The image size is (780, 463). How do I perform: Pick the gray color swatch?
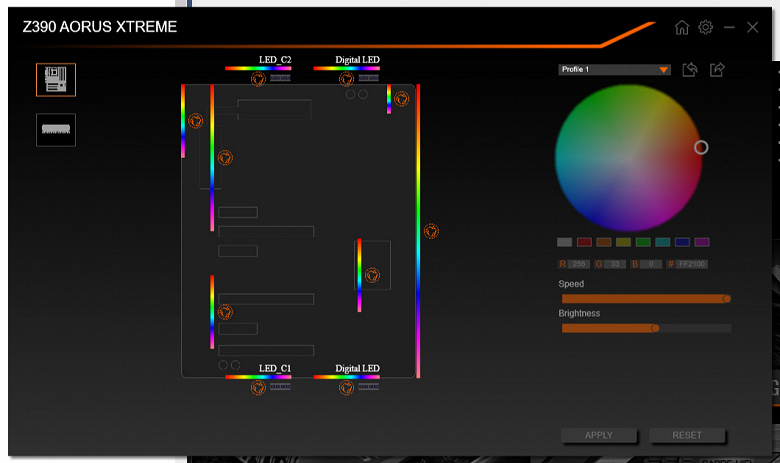(565, 242)
